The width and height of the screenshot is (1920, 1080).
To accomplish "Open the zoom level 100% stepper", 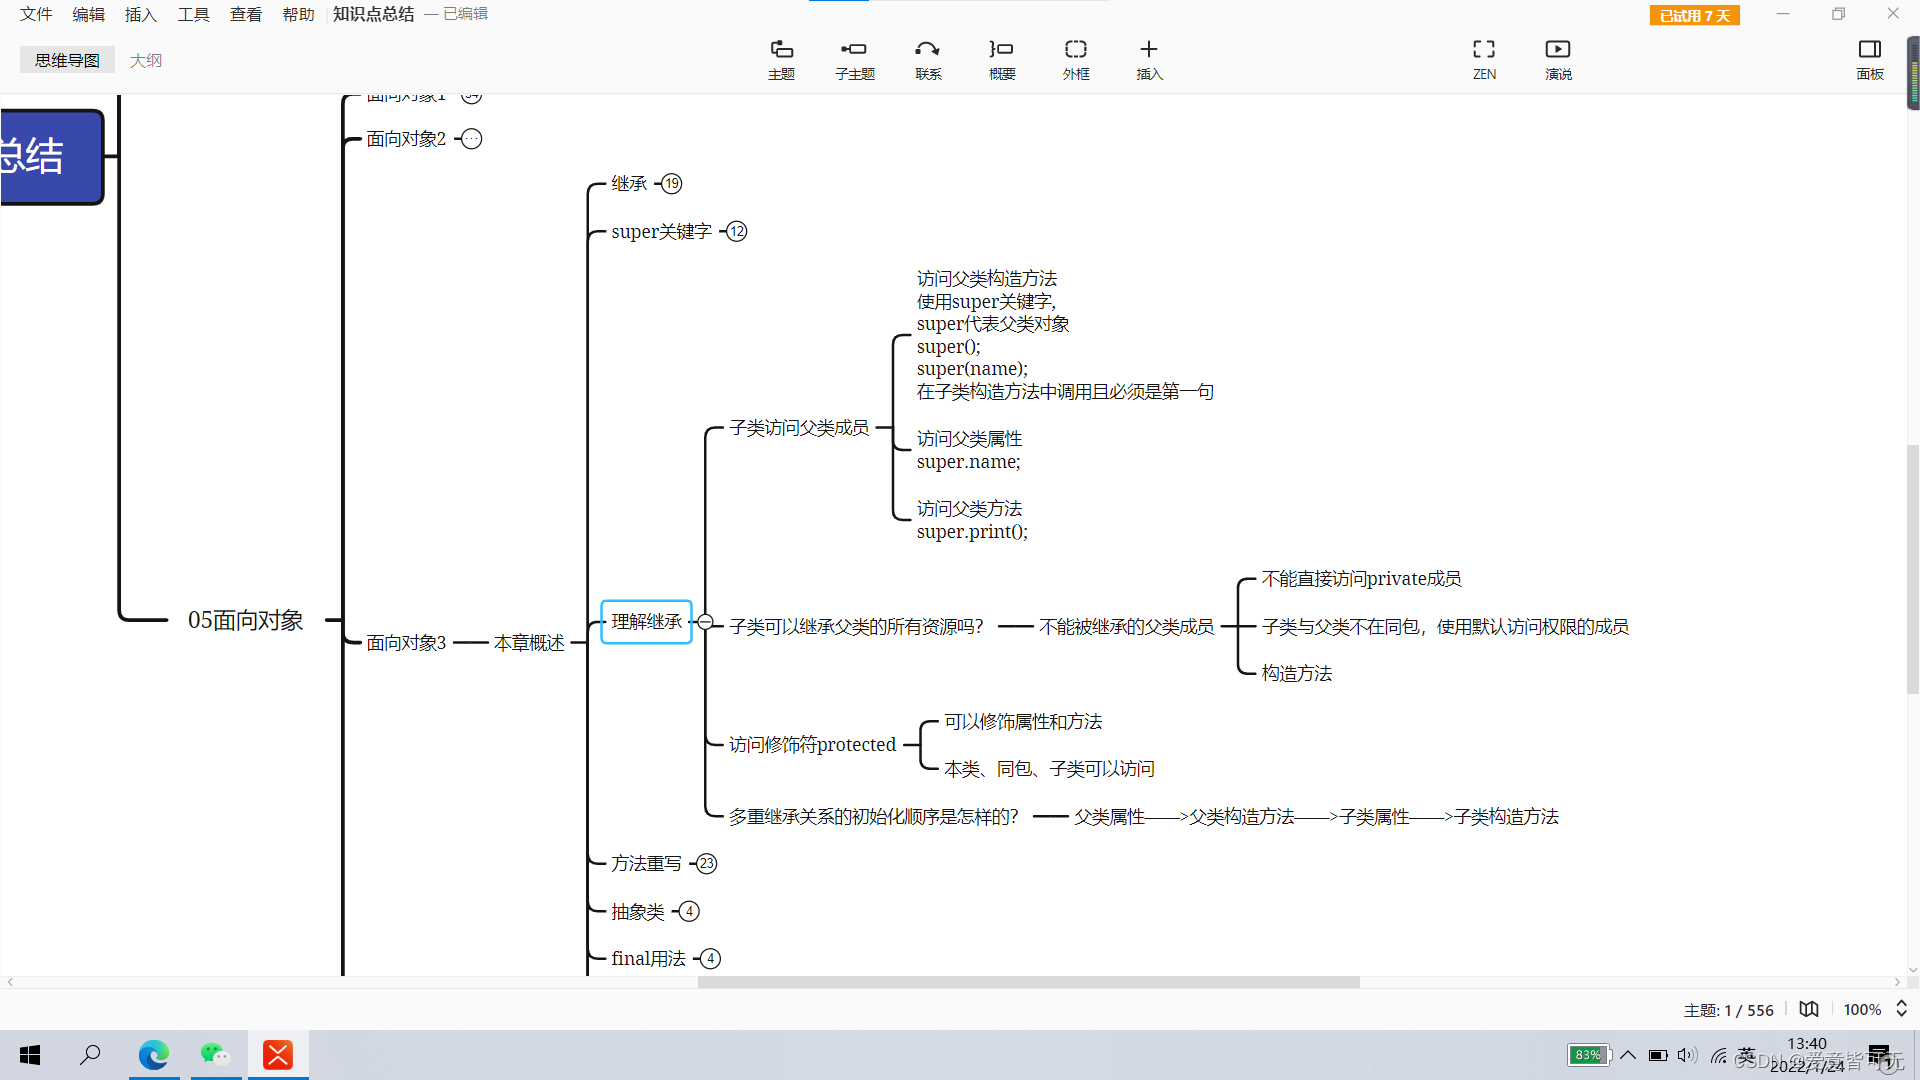I will [1901, 1009].
